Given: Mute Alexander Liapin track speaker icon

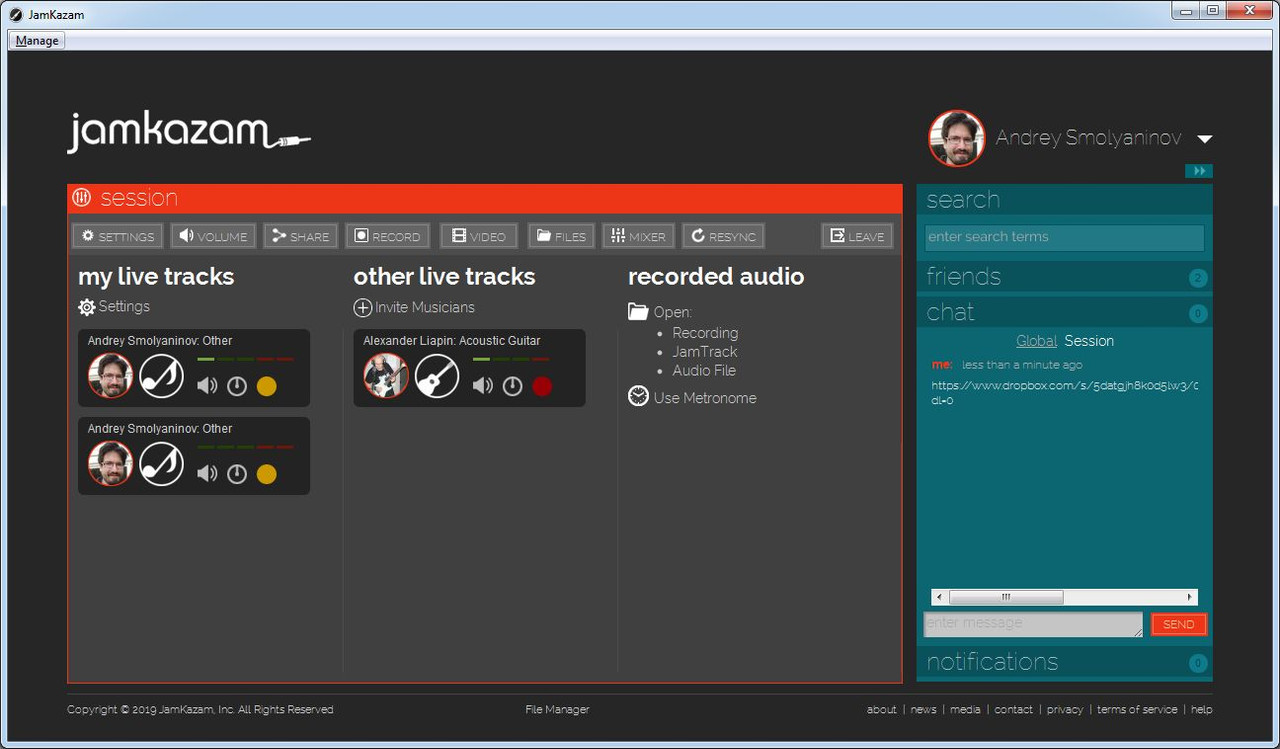Looking at the screenshot, I should [x=483, y=386].
